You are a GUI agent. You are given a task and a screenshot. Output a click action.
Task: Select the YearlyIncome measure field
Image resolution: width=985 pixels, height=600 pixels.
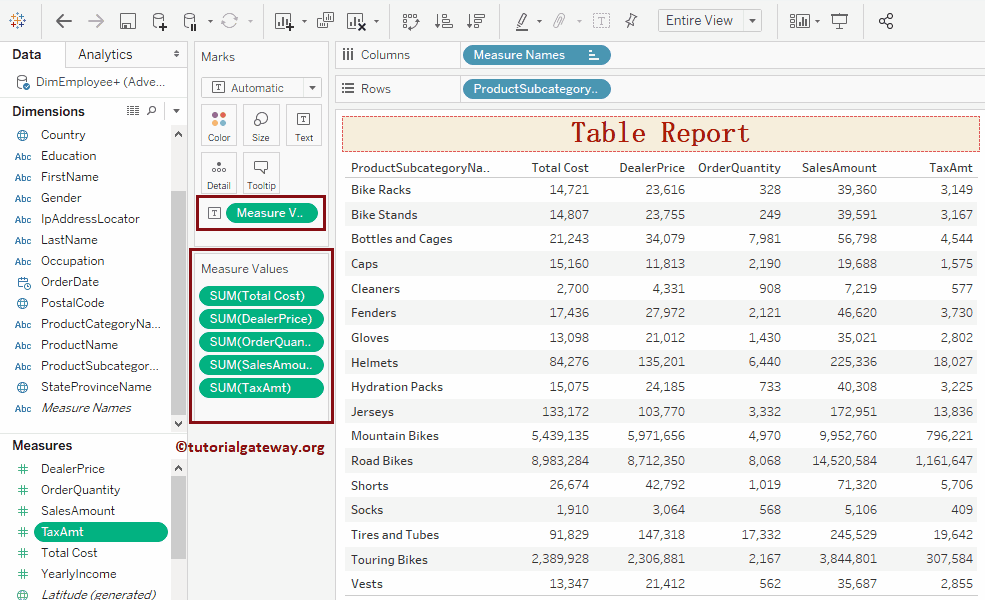[x=78, y=574]
